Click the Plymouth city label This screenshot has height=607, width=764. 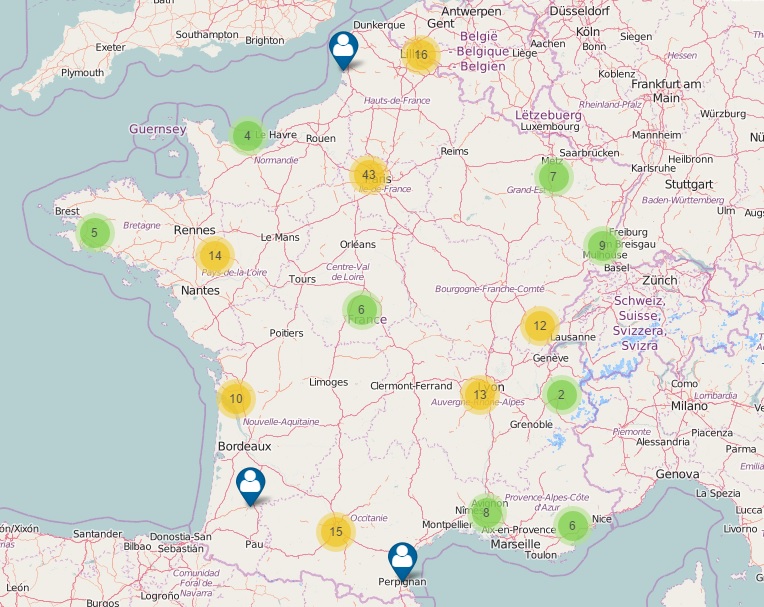pos(82,73)
